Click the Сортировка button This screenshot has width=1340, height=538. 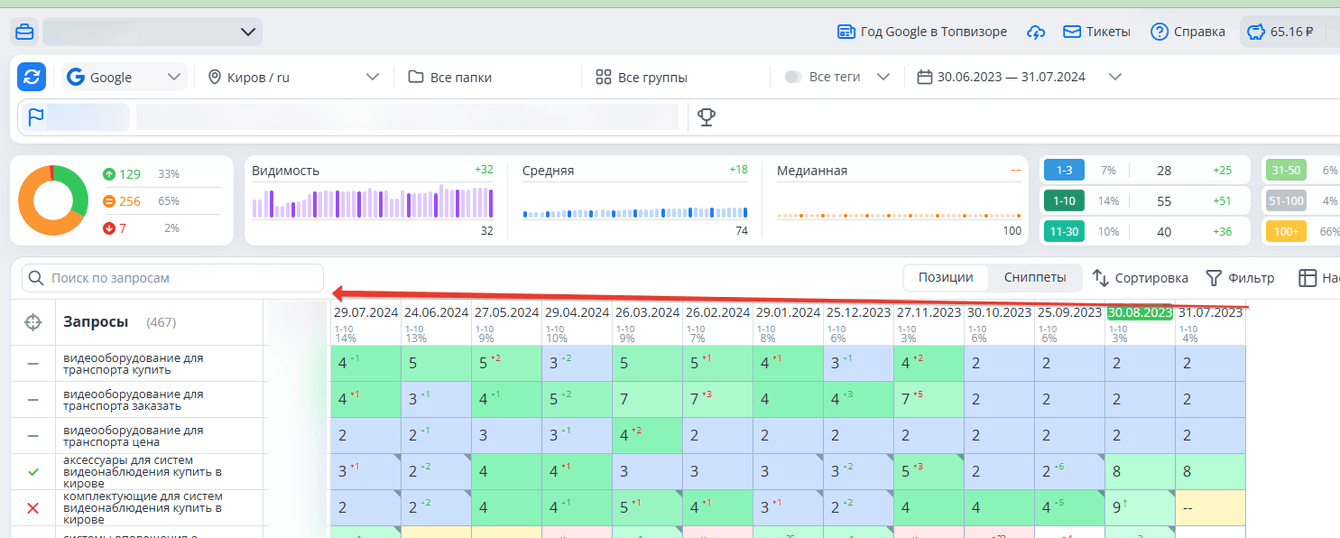point(1140,278)
